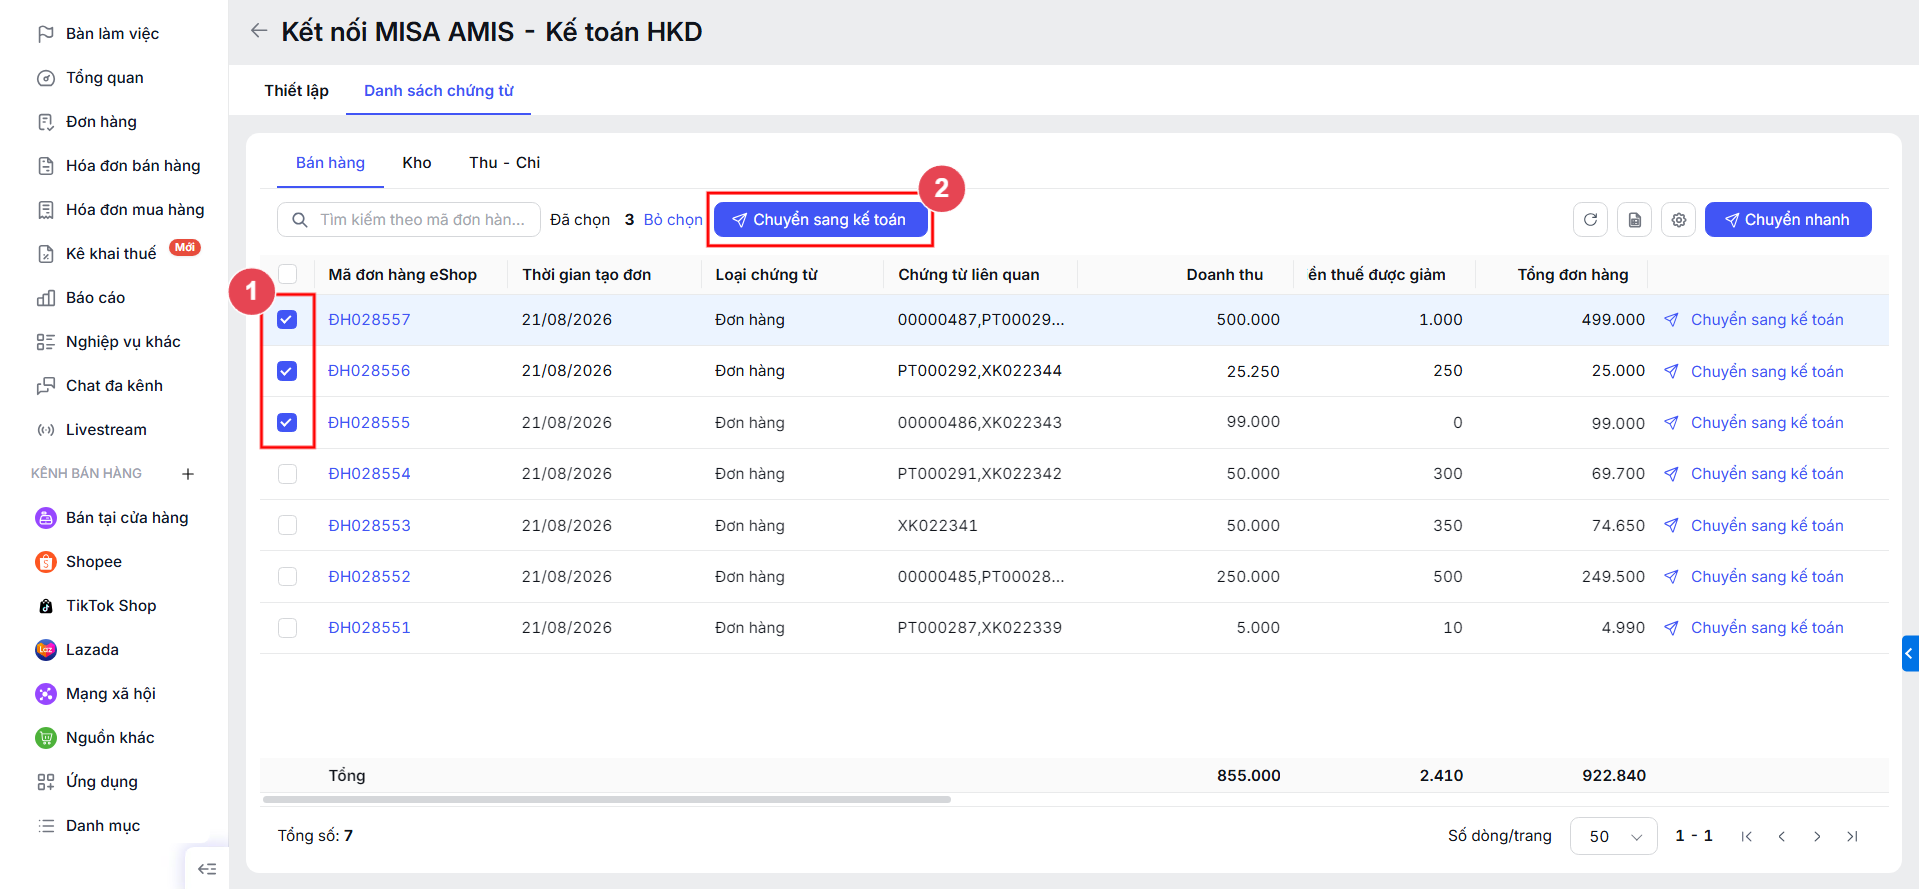Tick the checkbox for order ĐH028554
1919x889 pixels.
tap(287, 474)
